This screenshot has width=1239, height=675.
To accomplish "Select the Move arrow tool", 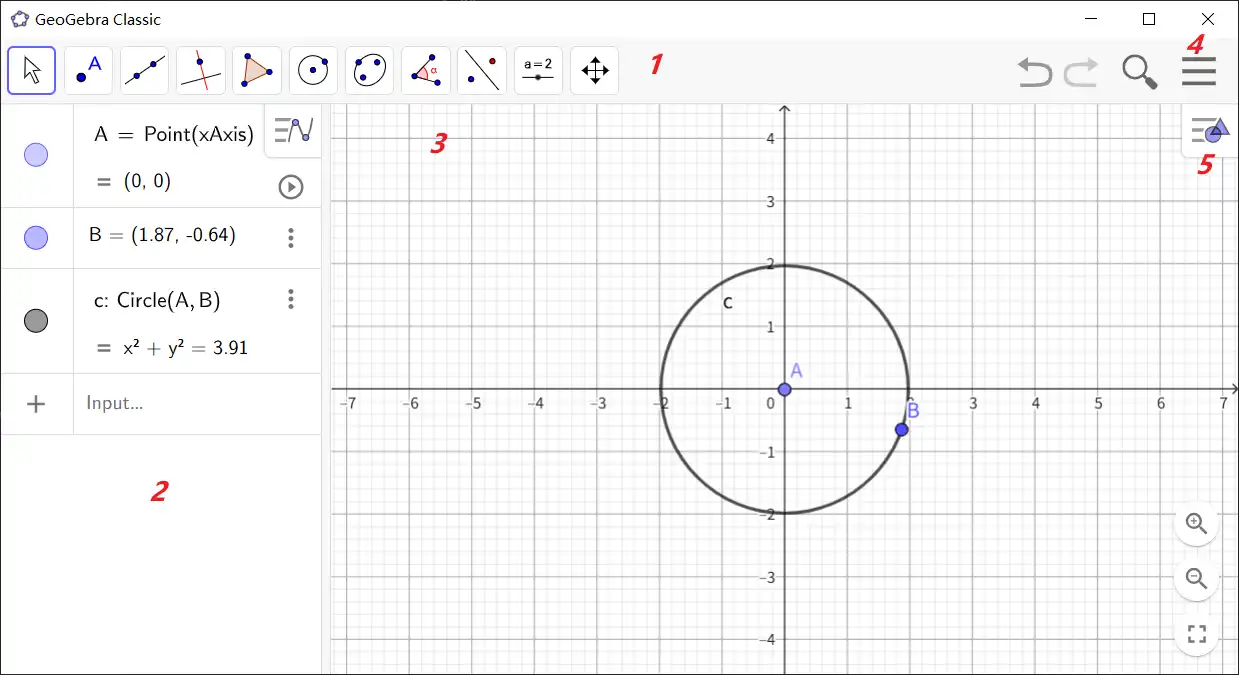I will pos(31,70).
